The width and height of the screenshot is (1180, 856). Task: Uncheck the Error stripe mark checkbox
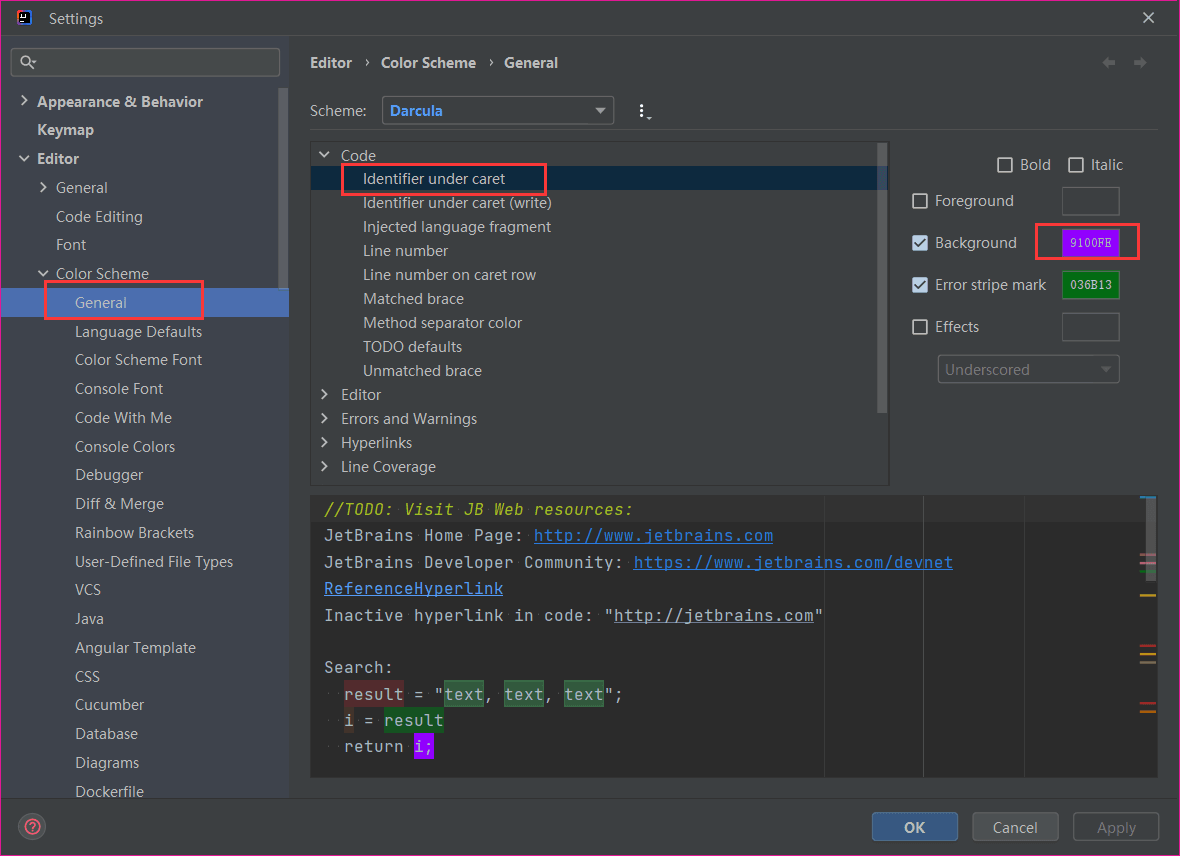pos(920,285)
